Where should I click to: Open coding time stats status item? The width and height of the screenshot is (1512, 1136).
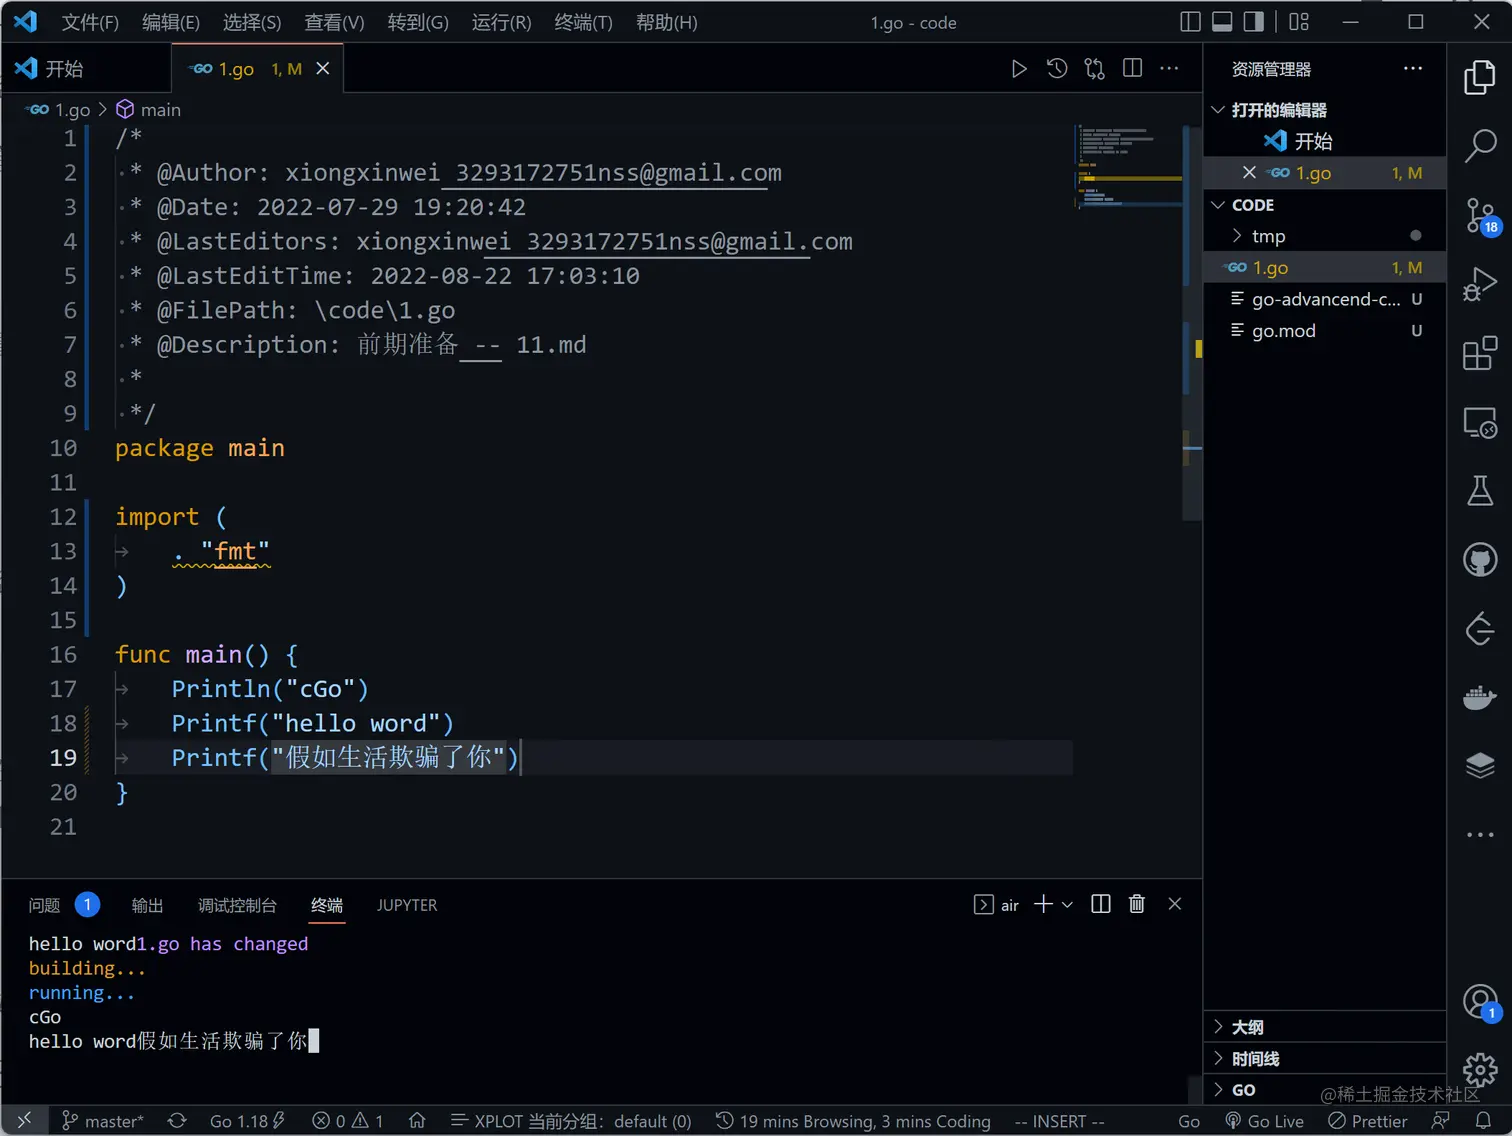click(853, 1121)
